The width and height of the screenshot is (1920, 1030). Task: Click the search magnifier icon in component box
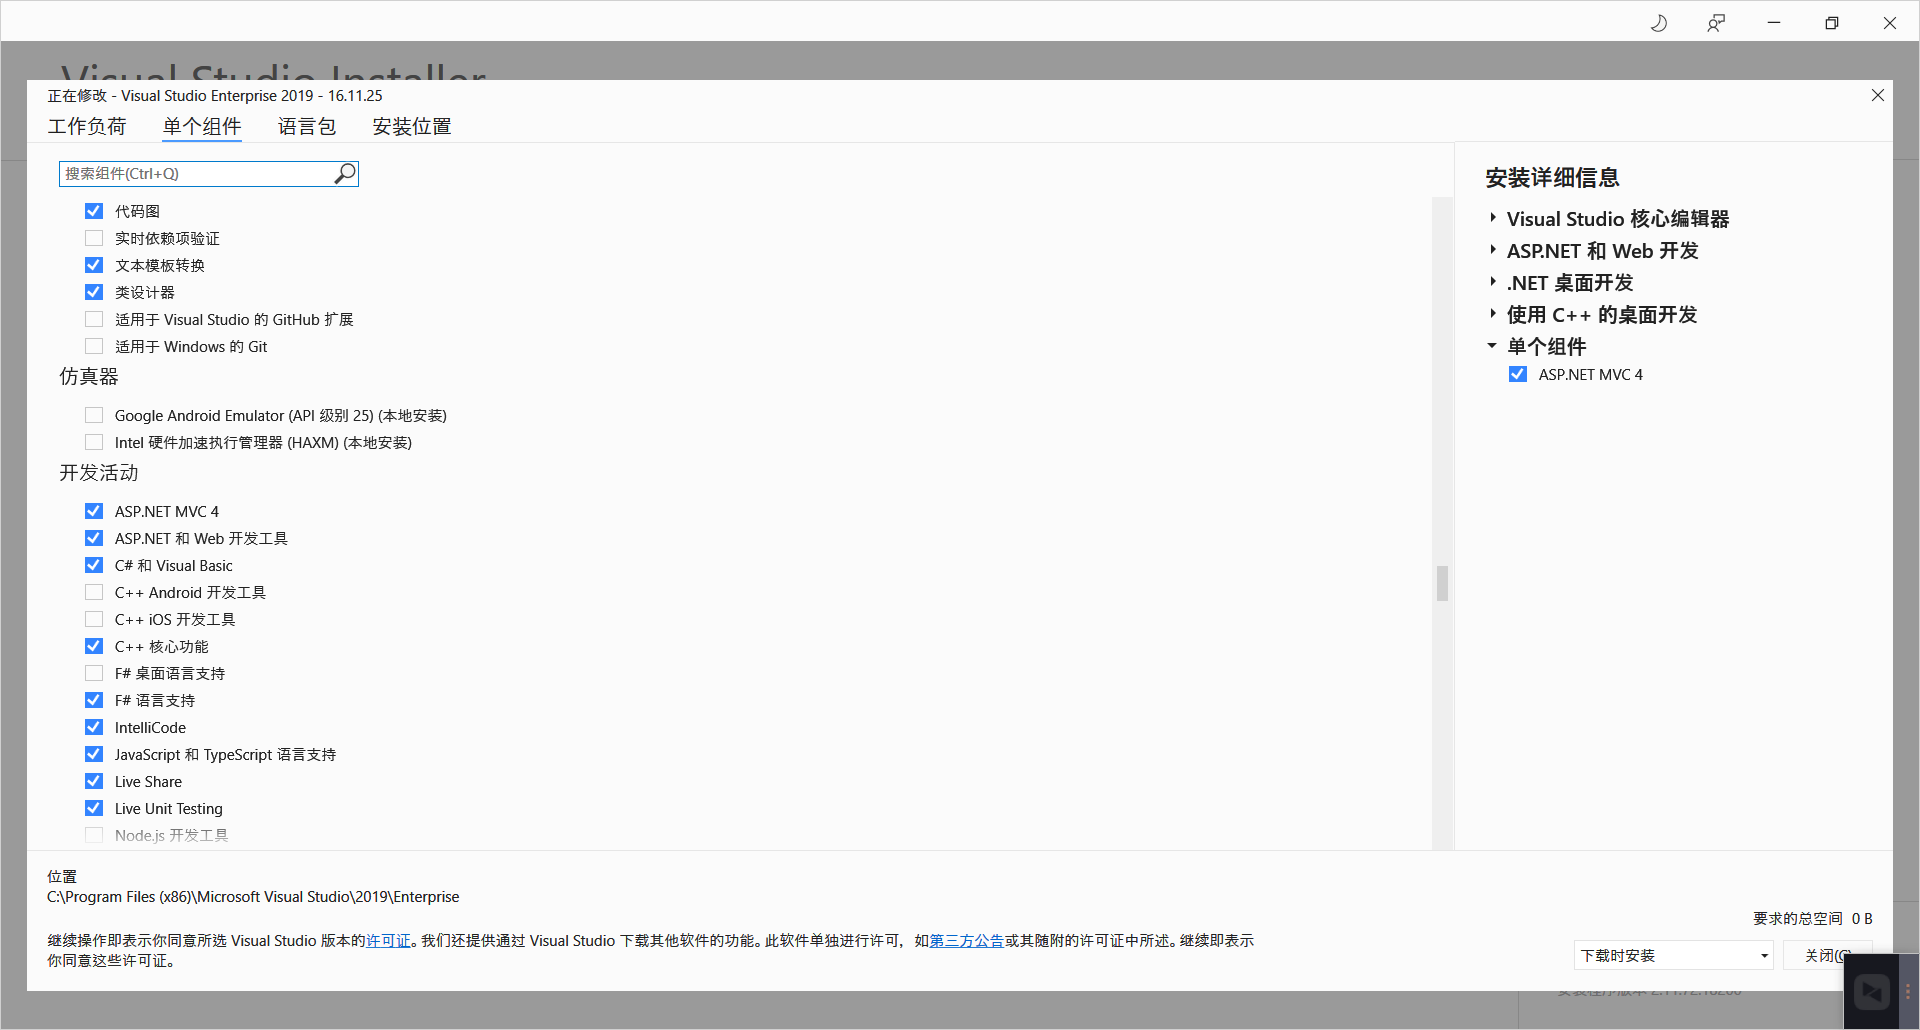344,174
